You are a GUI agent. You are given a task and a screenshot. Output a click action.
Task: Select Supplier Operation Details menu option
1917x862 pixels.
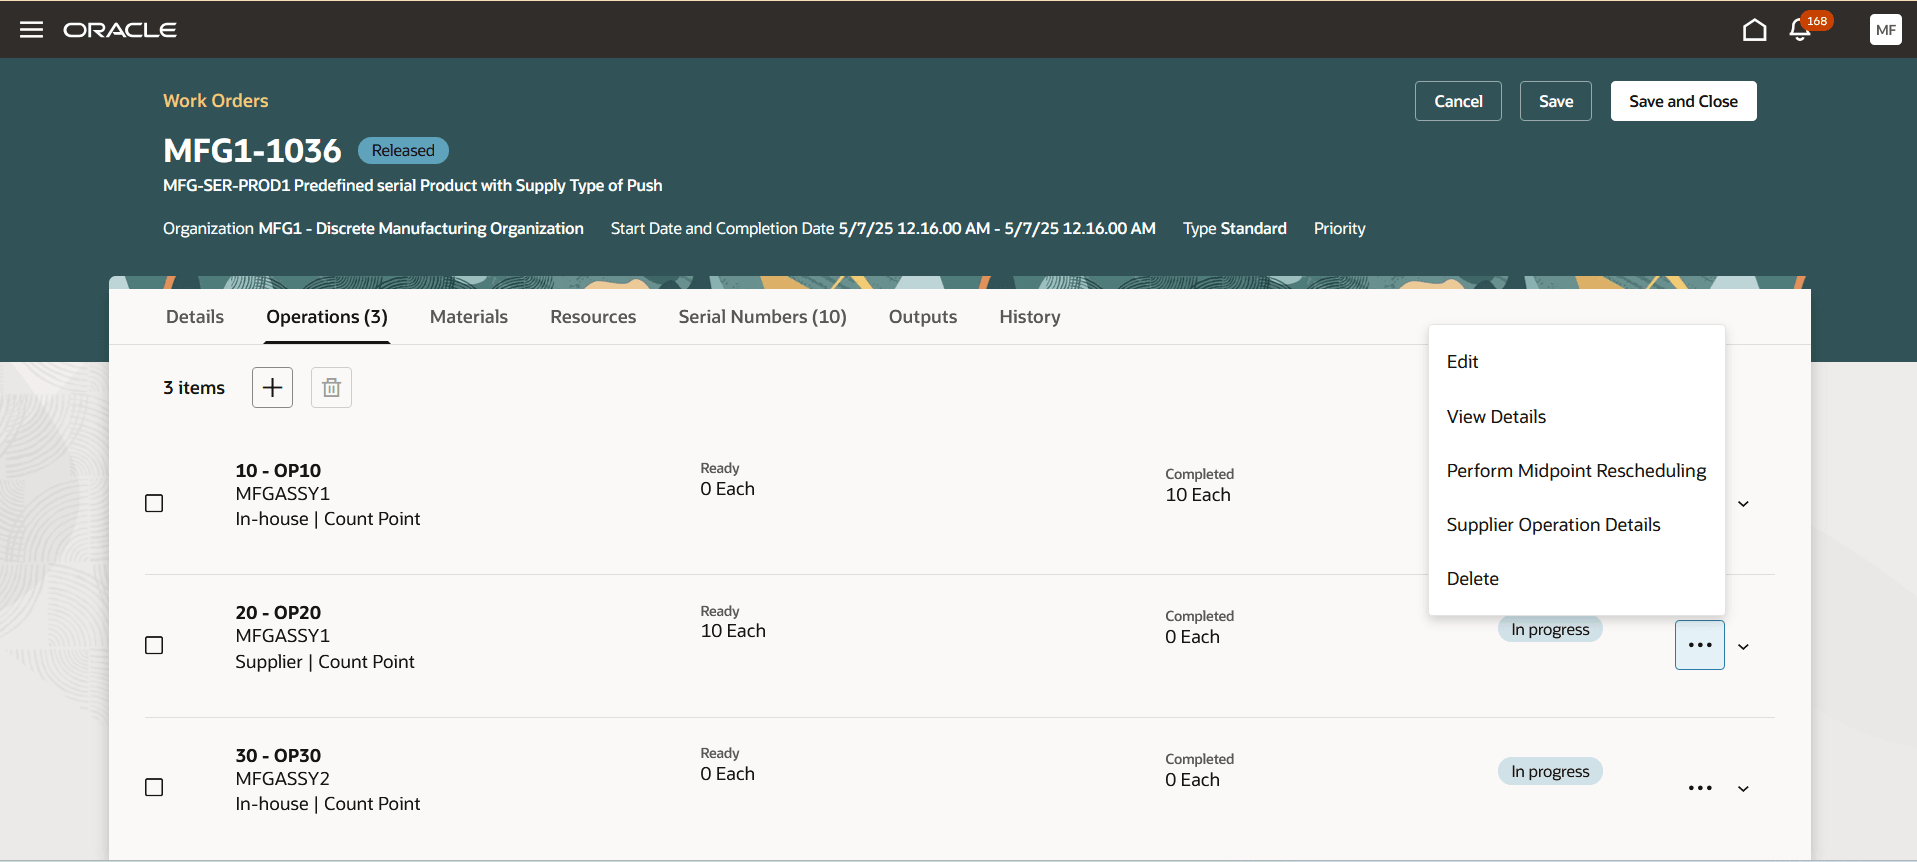pos(1553,525)
